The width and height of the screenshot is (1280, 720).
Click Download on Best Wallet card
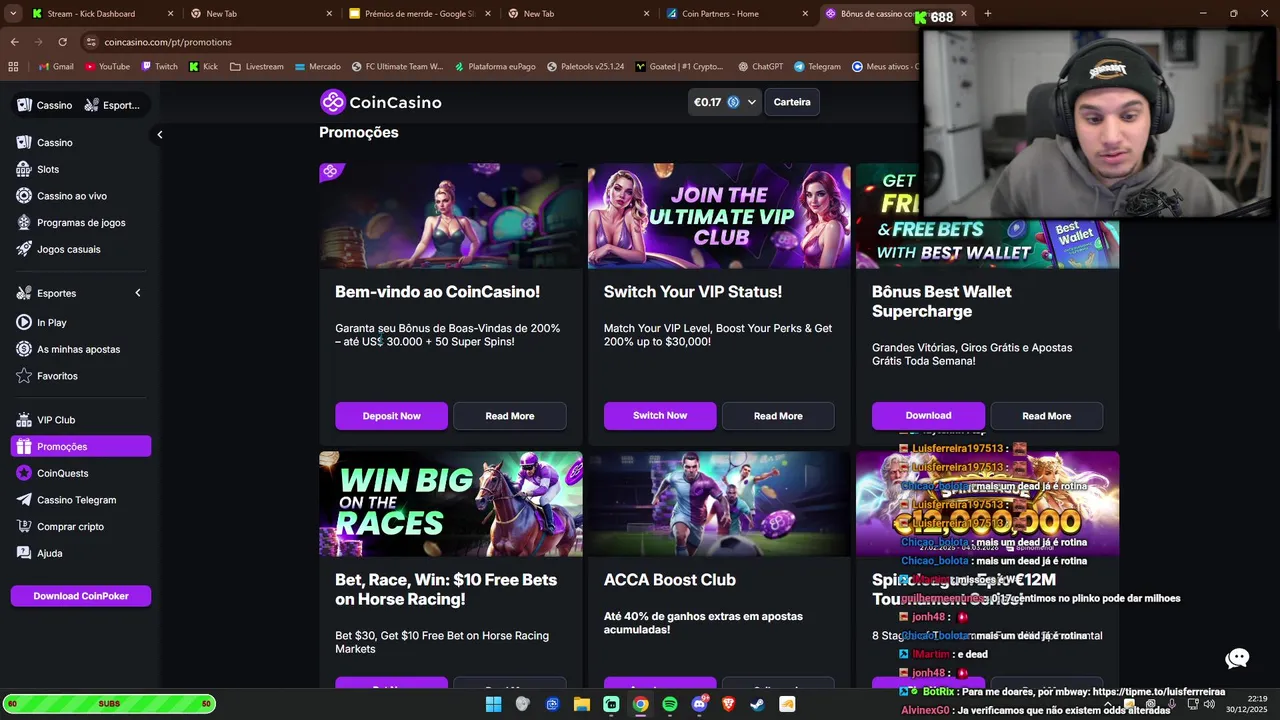(x=928, y=416)
